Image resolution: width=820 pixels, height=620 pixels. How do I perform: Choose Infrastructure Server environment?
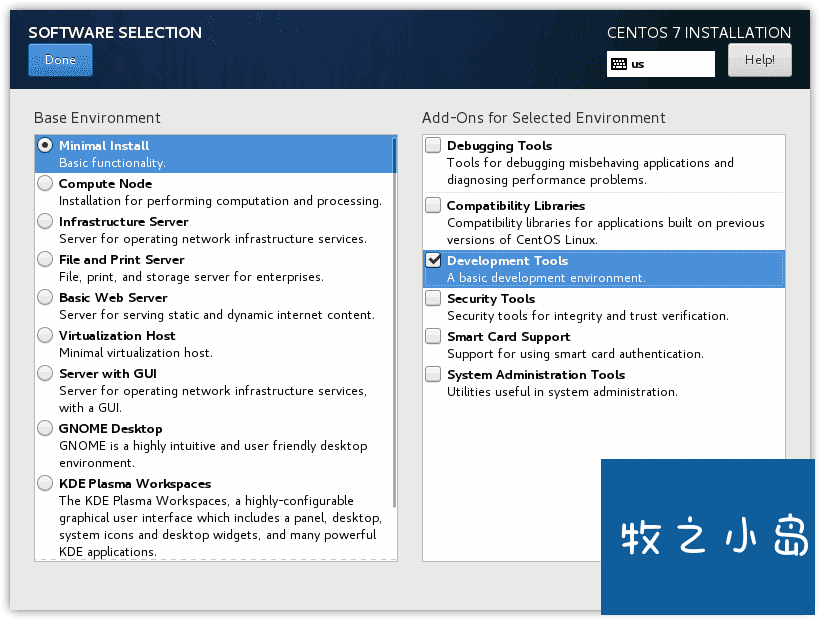[45, 221]
